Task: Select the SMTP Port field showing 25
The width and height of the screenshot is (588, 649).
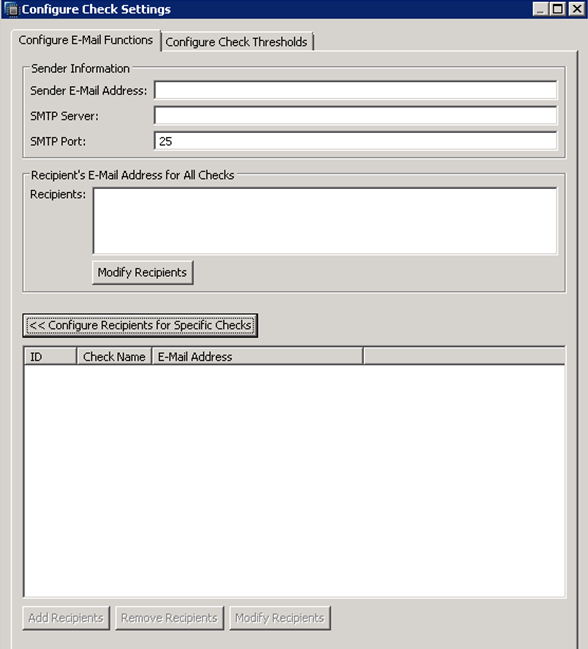Action: click(x=355, y=141)
